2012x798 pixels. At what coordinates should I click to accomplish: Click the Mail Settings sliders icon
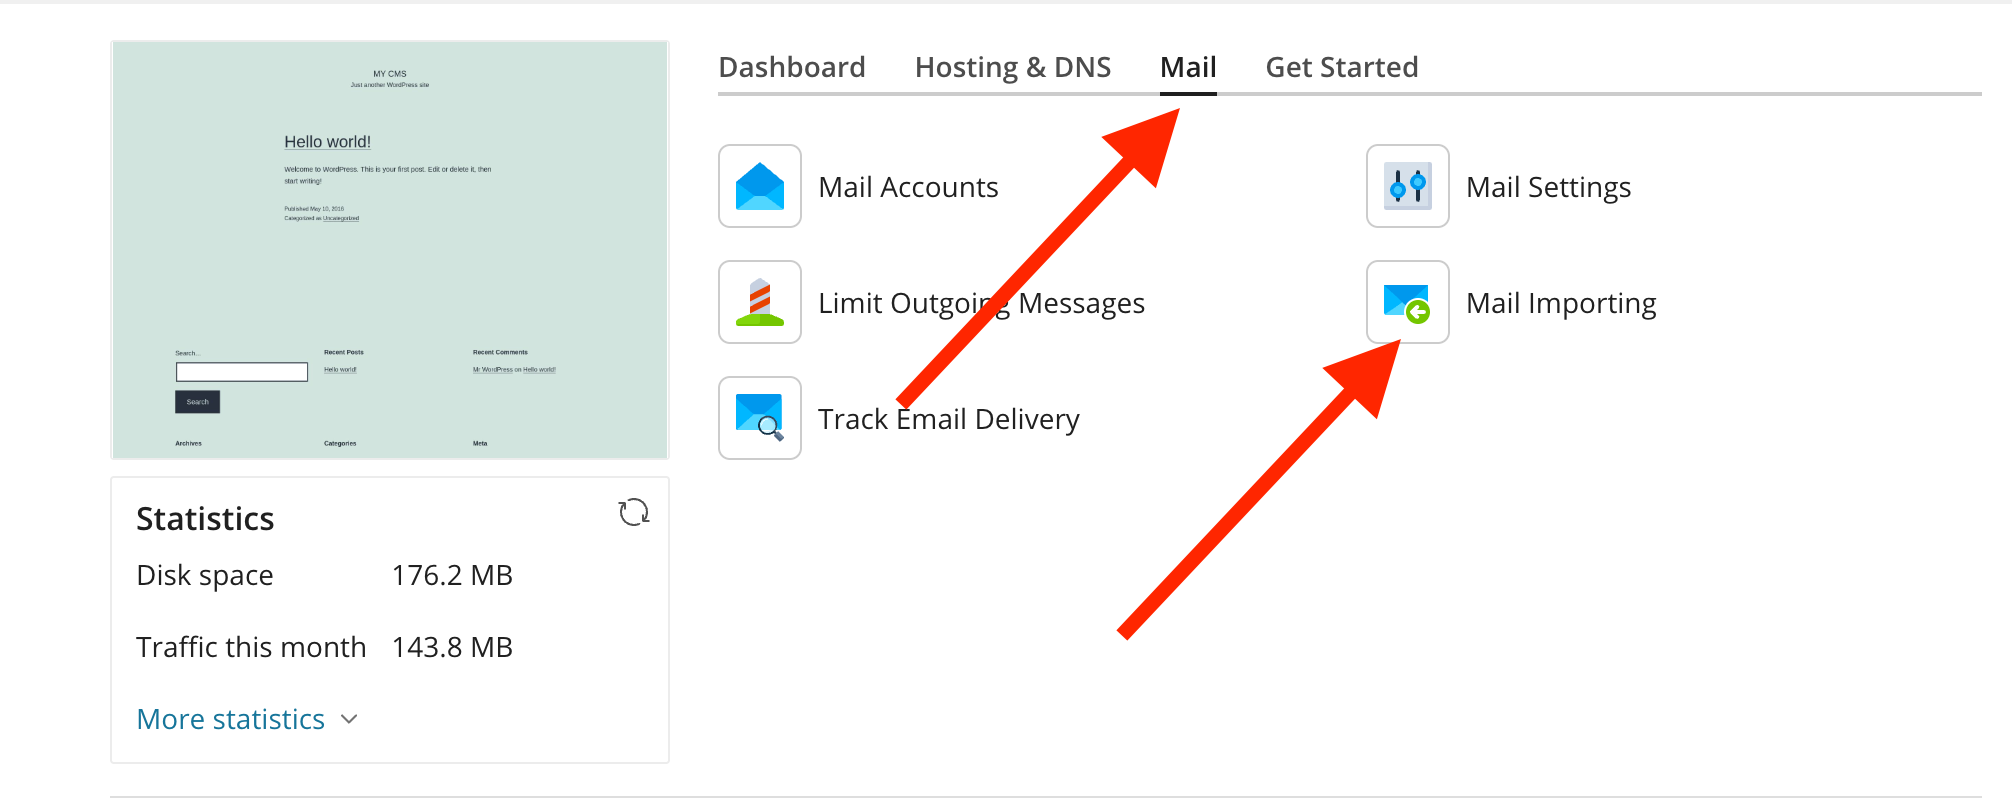click(1407, 186)
